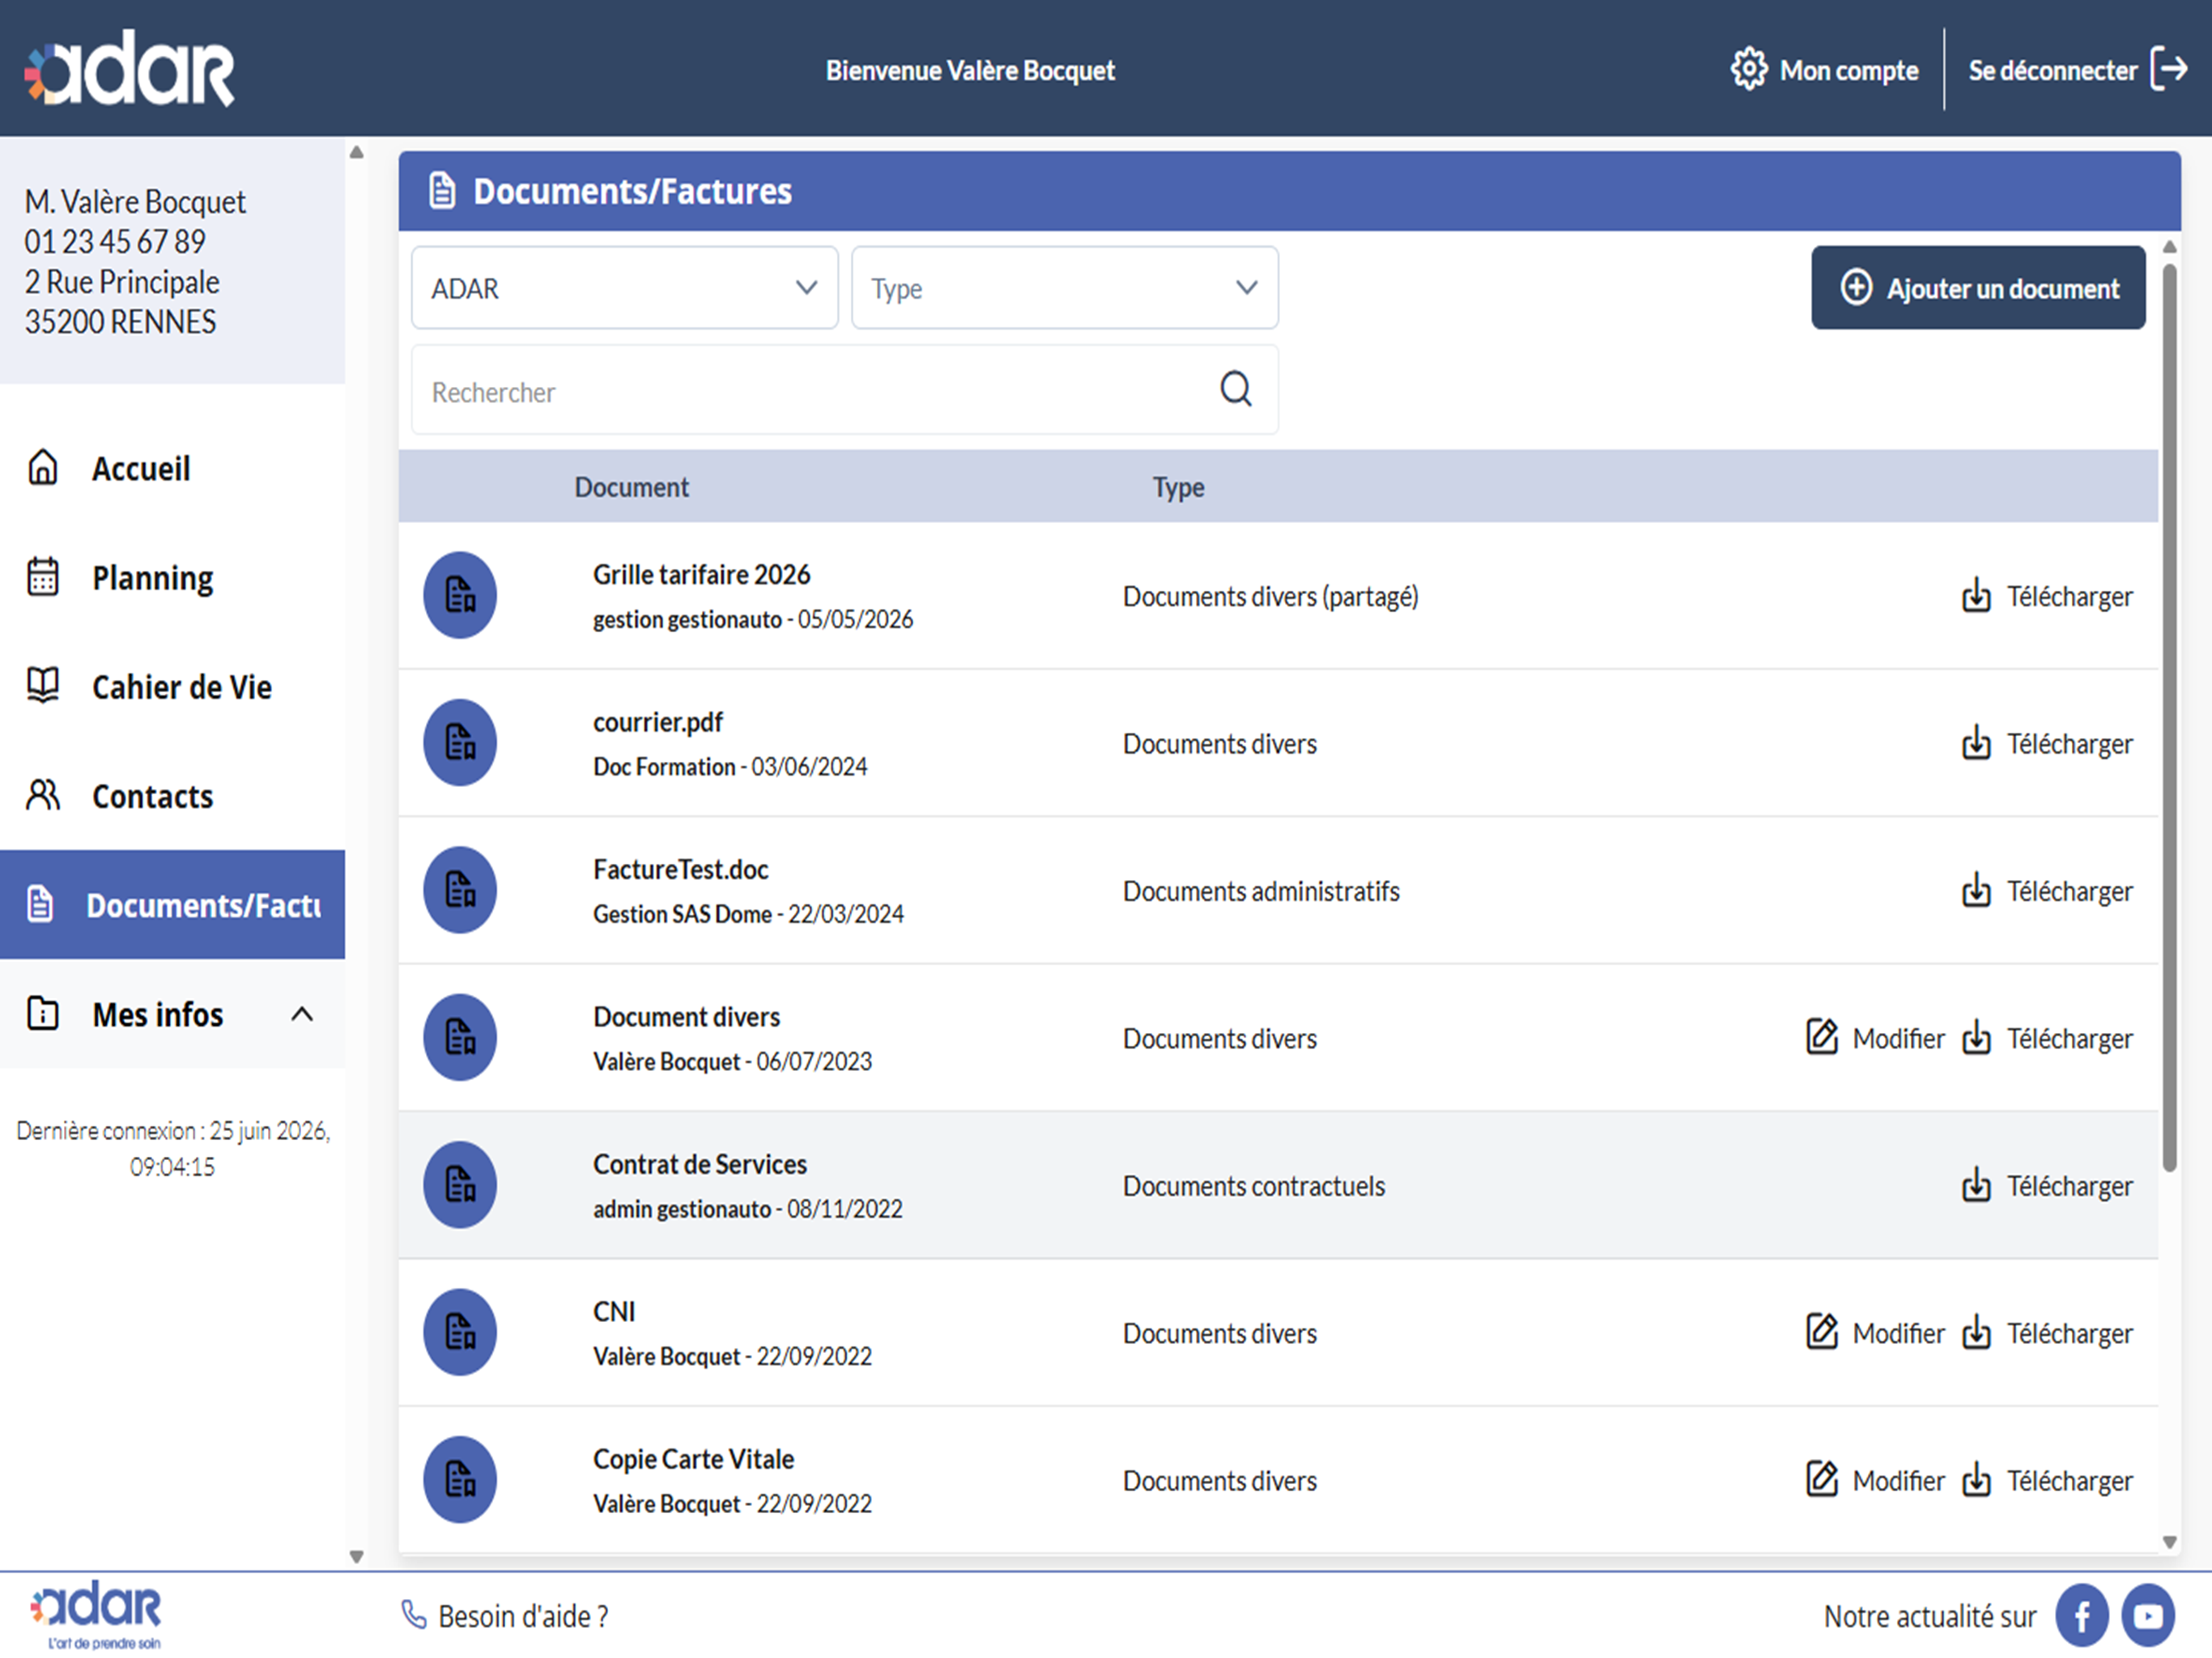Click document icon of Grille tarifaire 2026

[460, 595]
